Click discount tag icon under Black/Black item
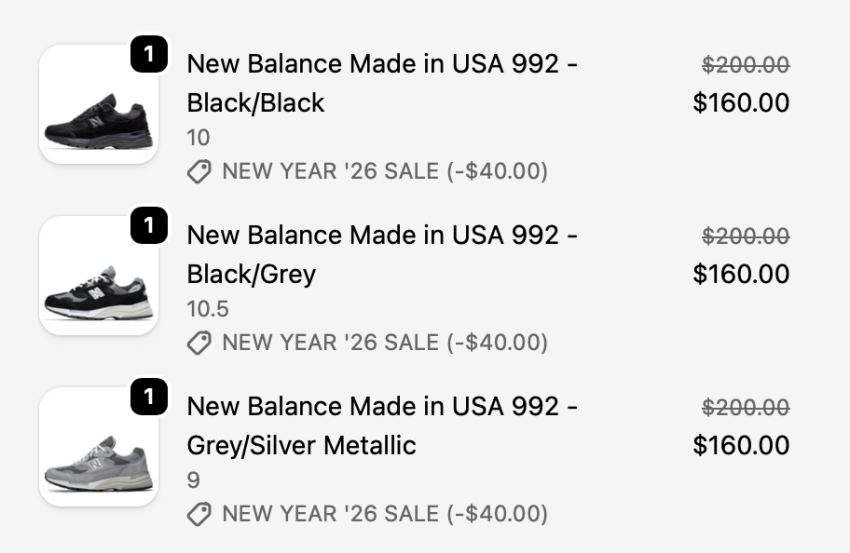 200,172
